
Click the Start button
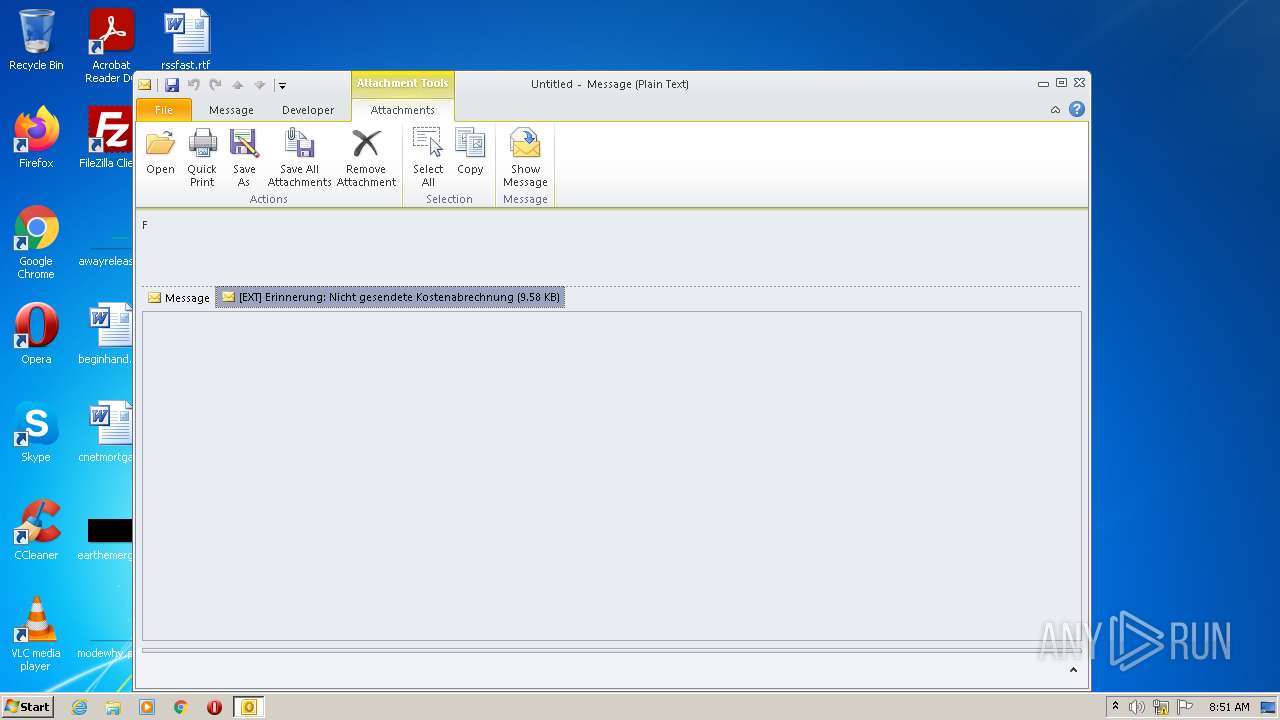click(27, 706)
